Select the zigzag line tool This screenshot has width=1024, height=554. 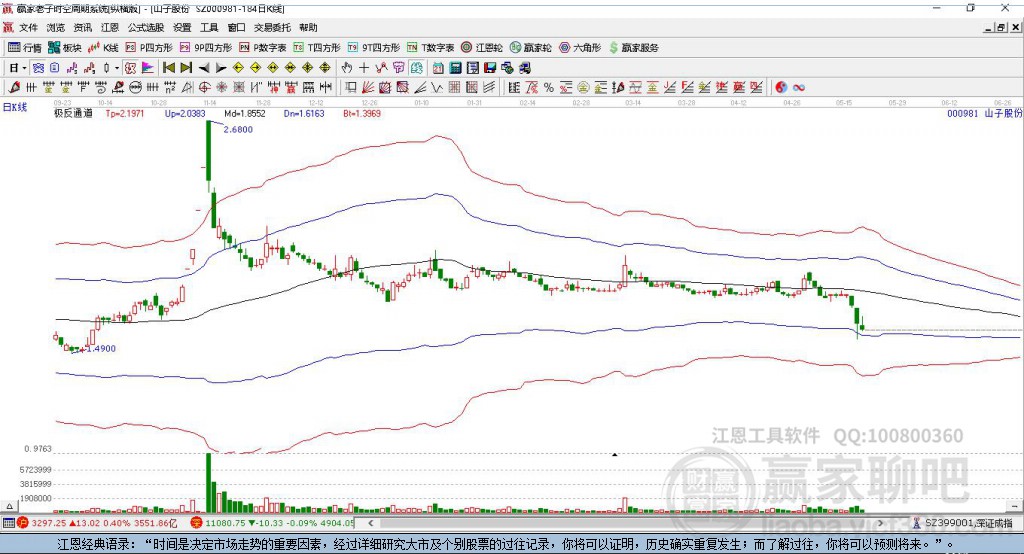436,88
